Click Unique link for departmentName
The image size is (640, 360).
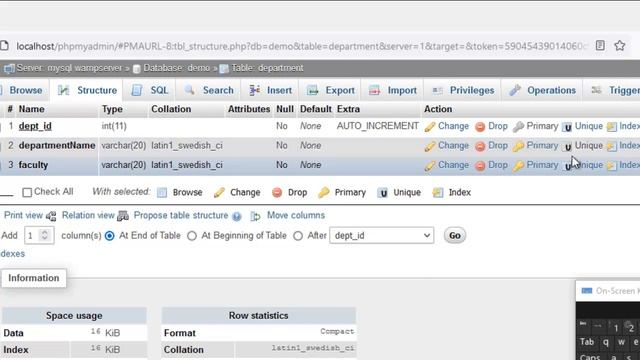tap(589, 145)
